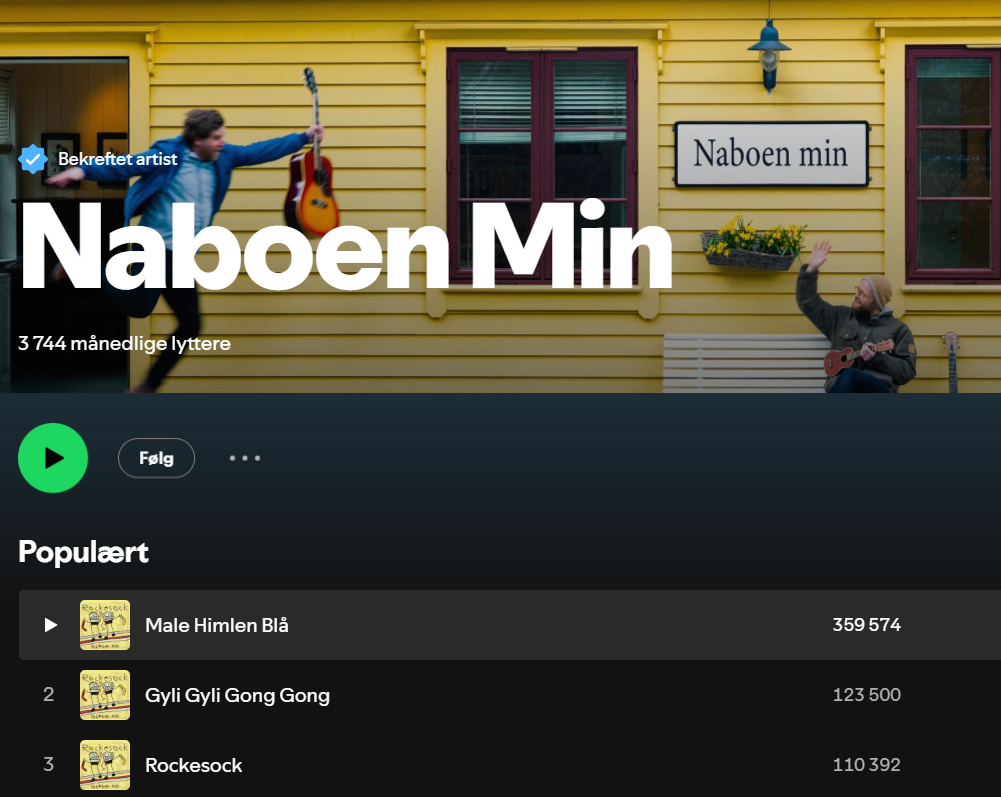Image resolution: width=1001 pixels, height=797 pixels.
Task: Click the 3 744 månedlige lyttere text
Action: pos(124,344)
